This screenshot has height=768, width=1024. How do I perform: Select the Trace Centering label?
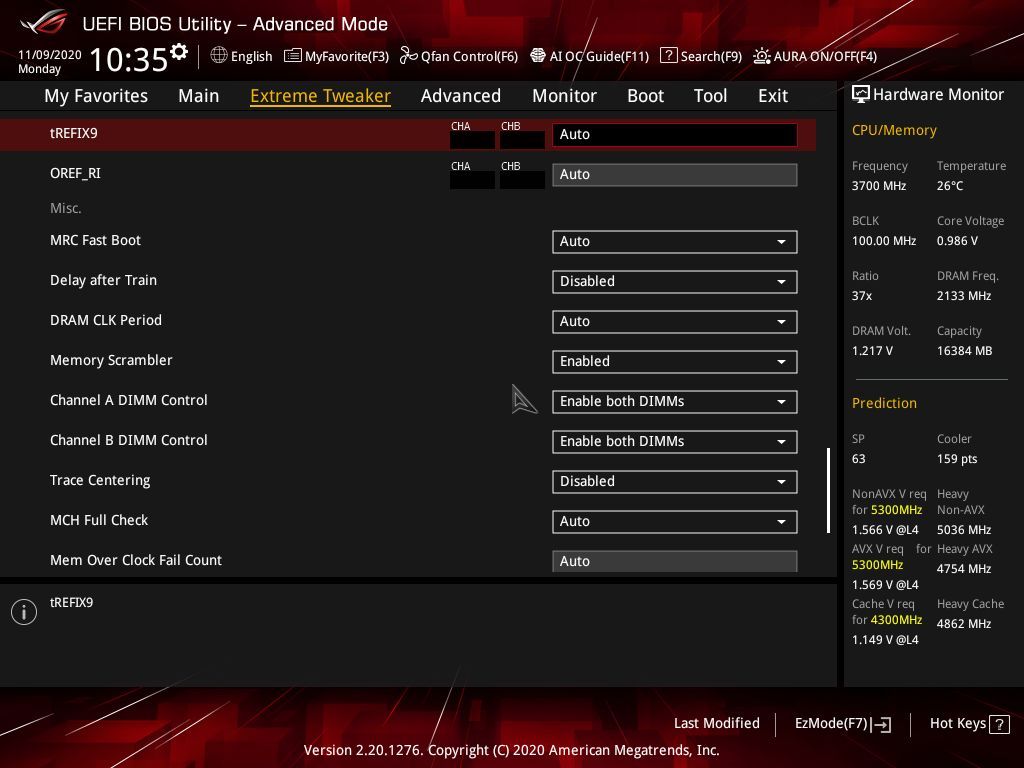click(100, 480)
